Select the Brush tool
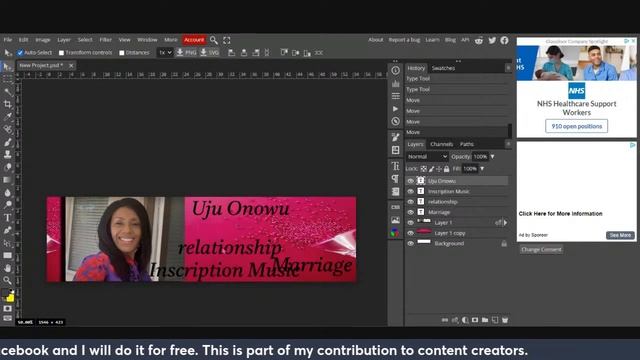This screenshot has width=640, height=360. pyautogui.click(x=7, y=142)
